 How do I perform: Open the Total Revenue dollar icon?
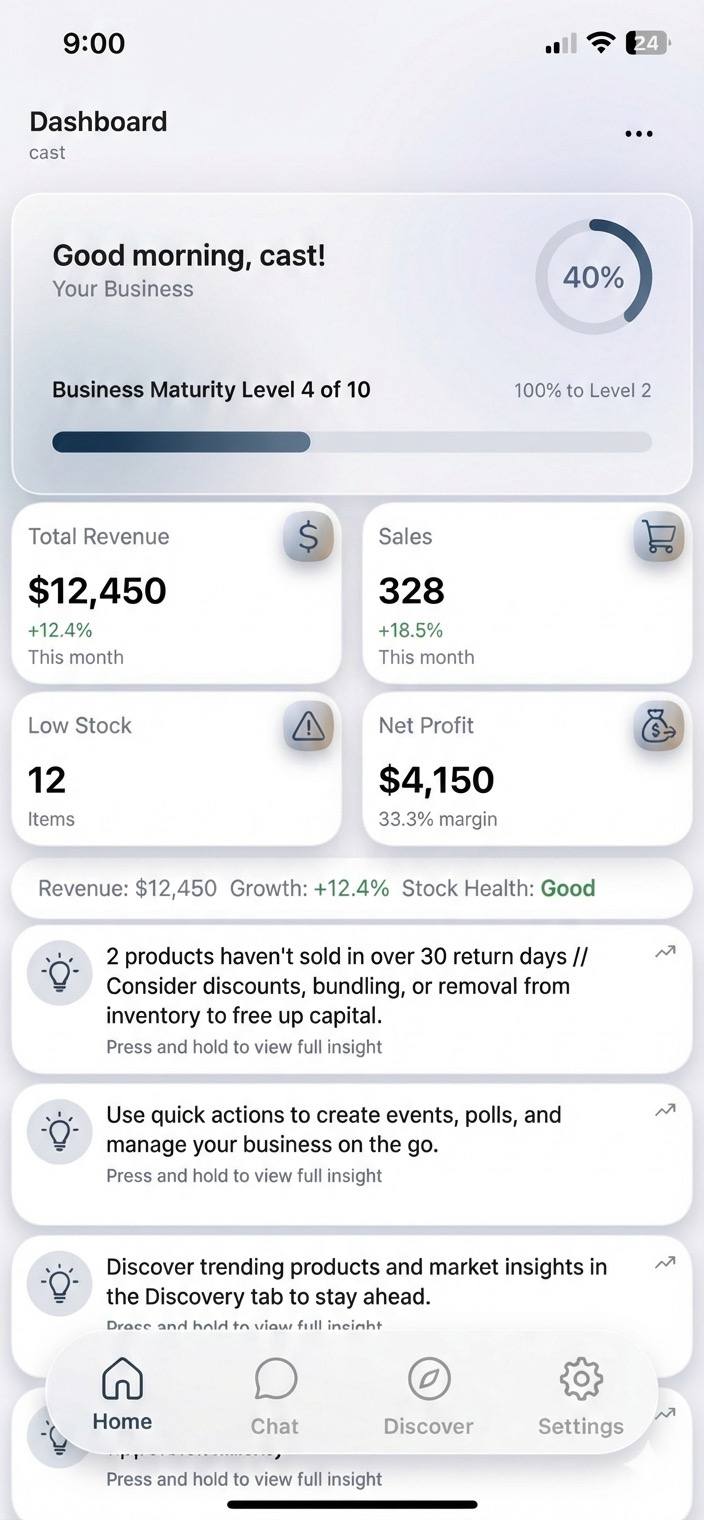click(308, 537)
